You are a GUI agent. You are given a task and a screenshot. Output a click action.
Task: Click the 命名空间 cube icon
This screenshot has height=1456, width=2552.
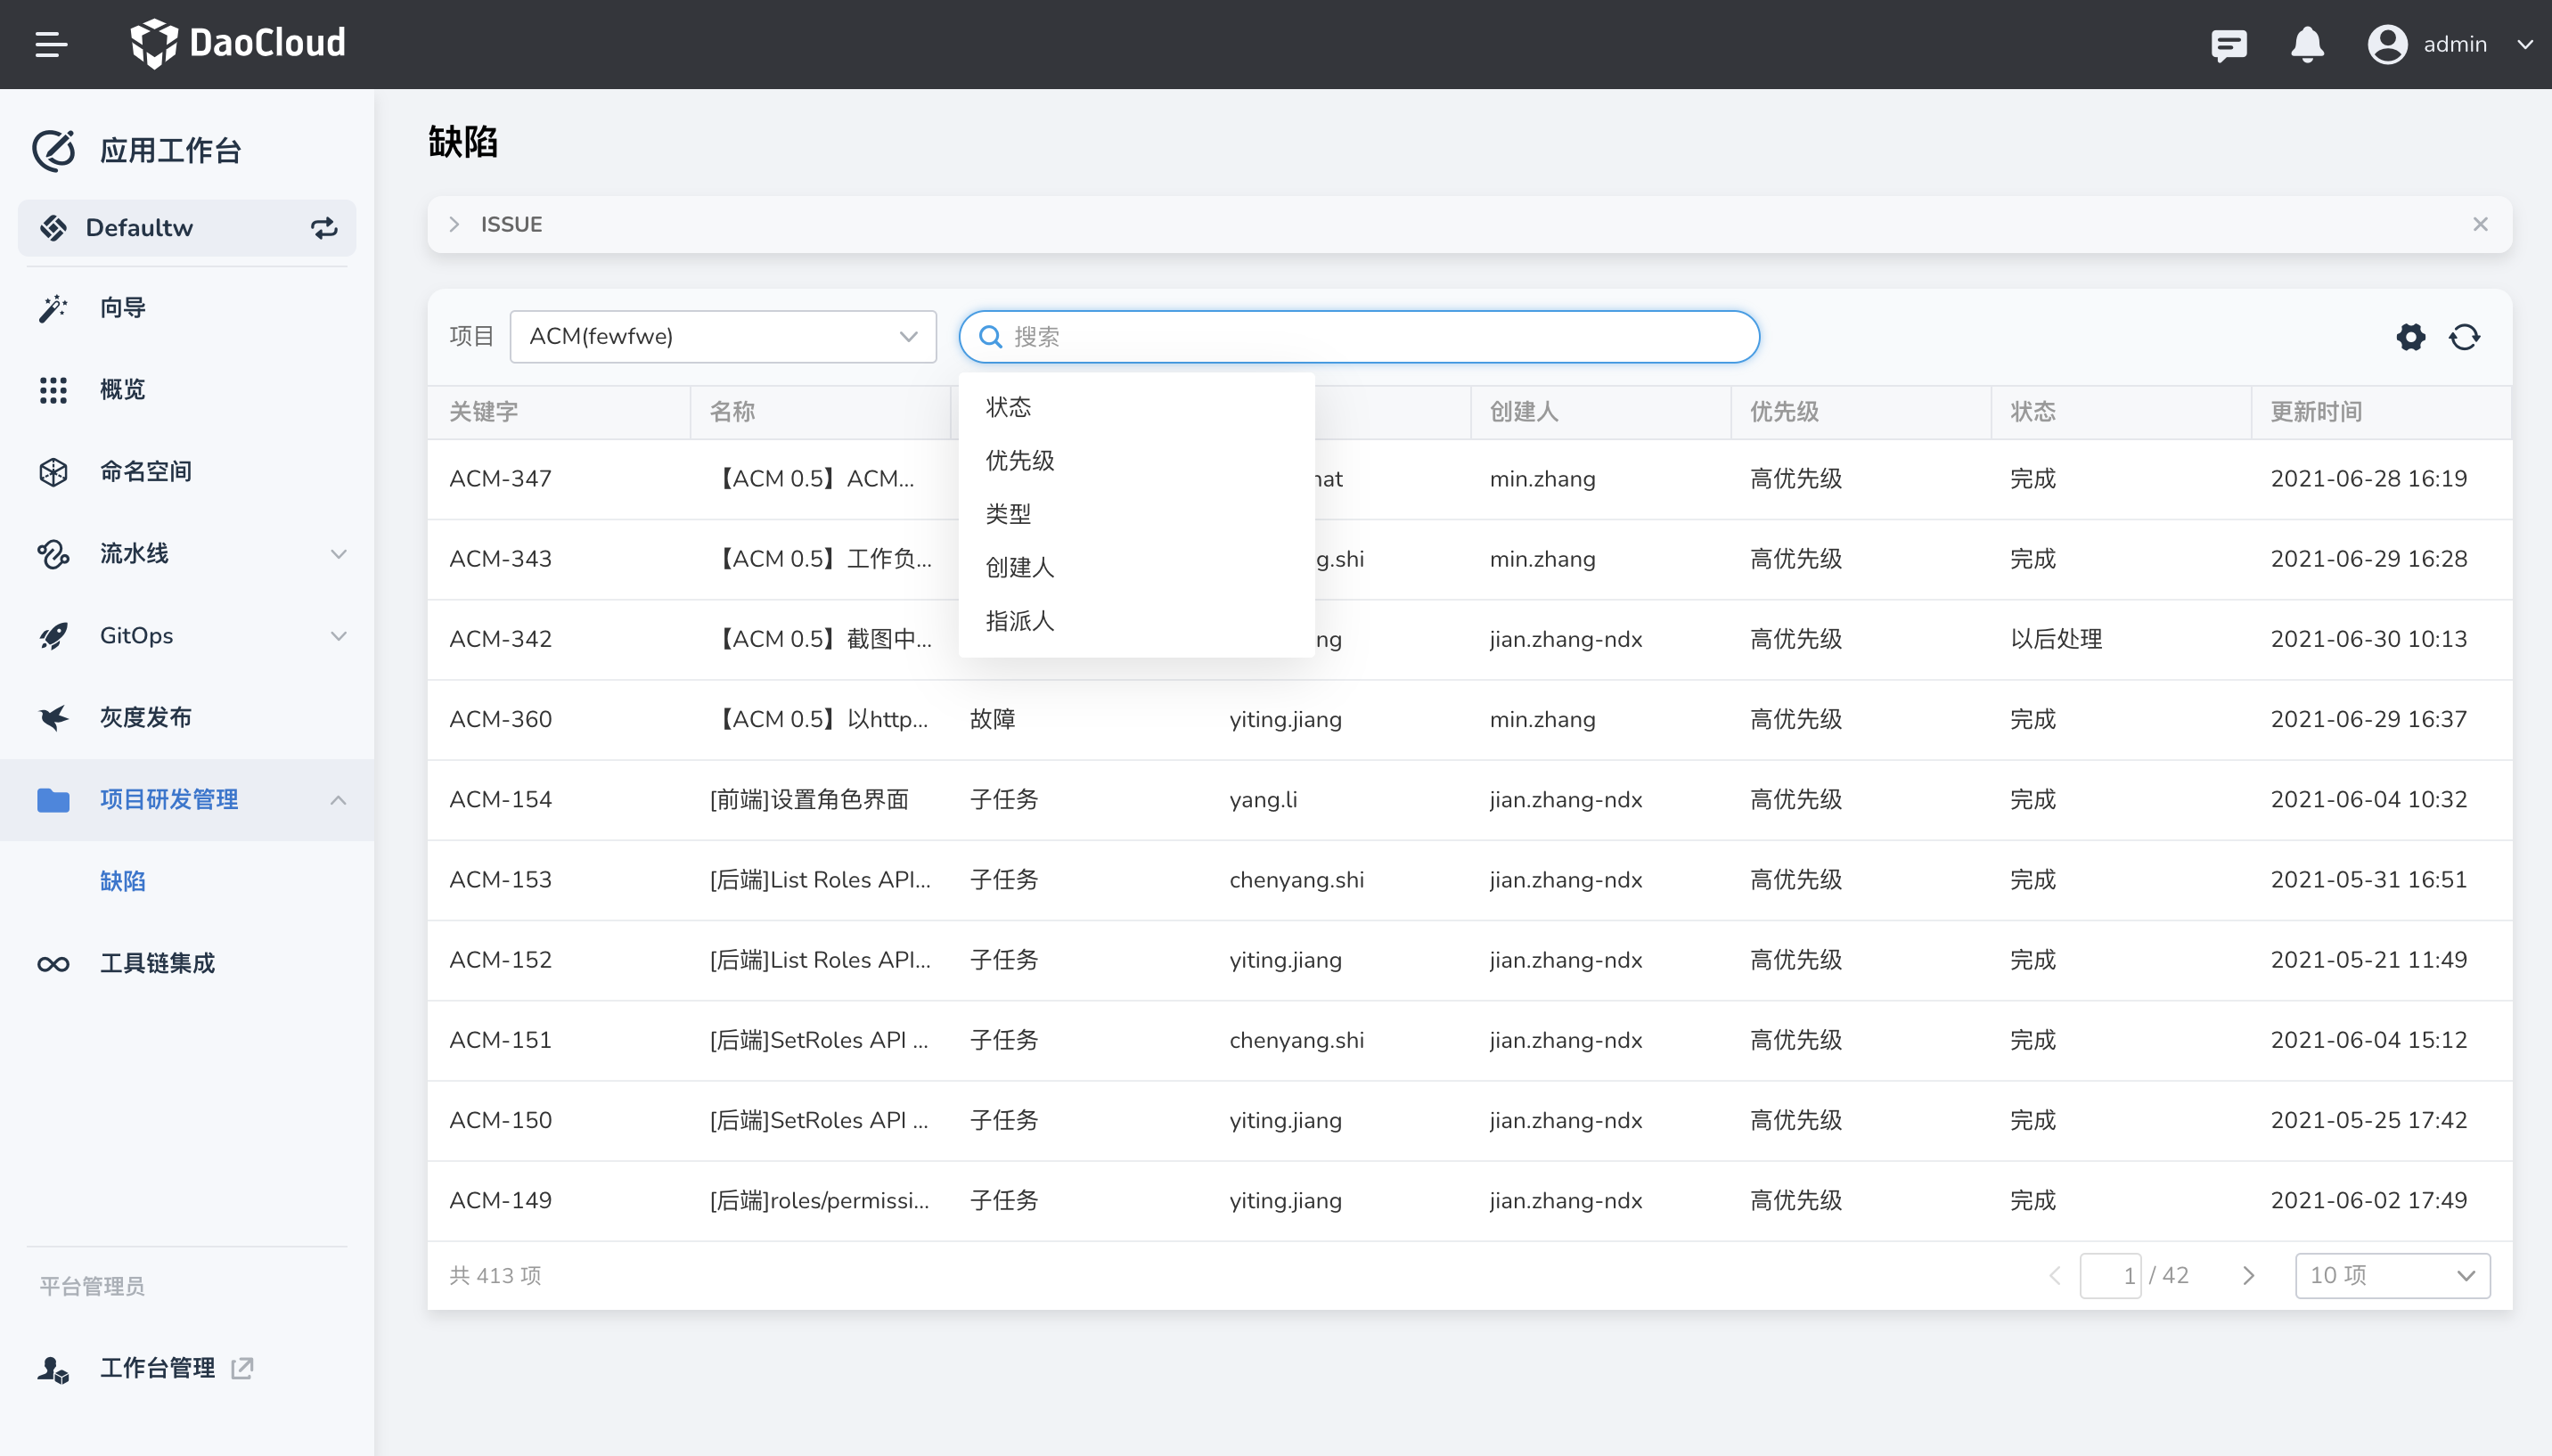53,472
